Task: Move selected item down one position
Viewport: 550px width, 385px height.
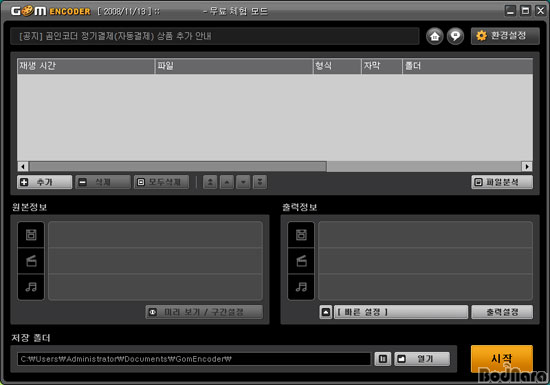Action: point(243,182)
